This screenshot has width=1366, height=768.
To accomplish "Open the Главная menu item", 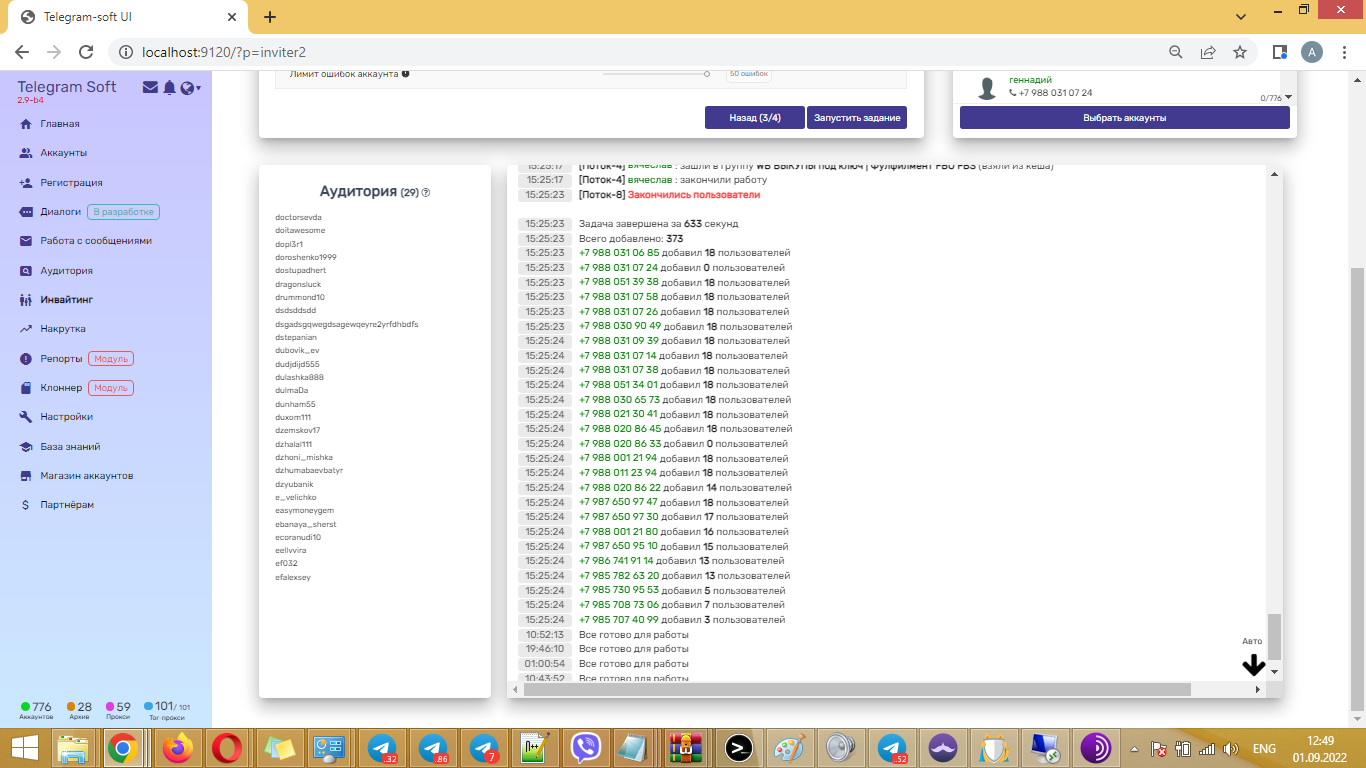I will [x=60, y=124].
